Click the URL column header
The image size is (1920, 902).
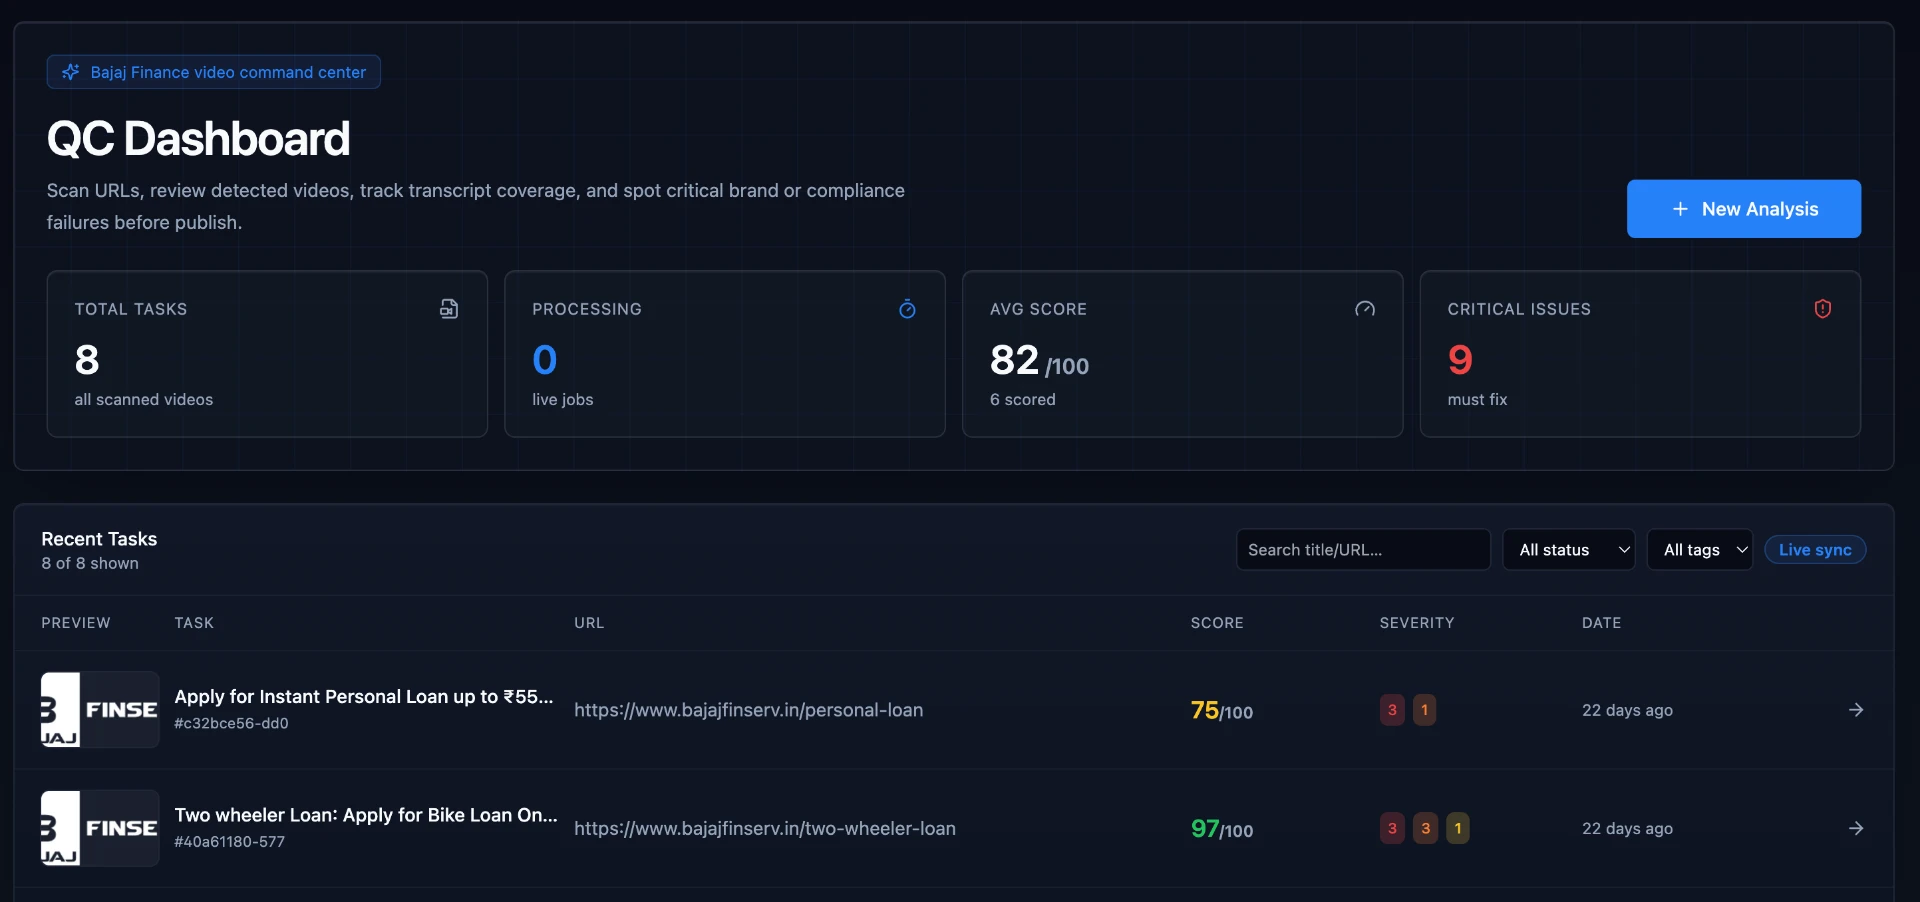[589, 623]
